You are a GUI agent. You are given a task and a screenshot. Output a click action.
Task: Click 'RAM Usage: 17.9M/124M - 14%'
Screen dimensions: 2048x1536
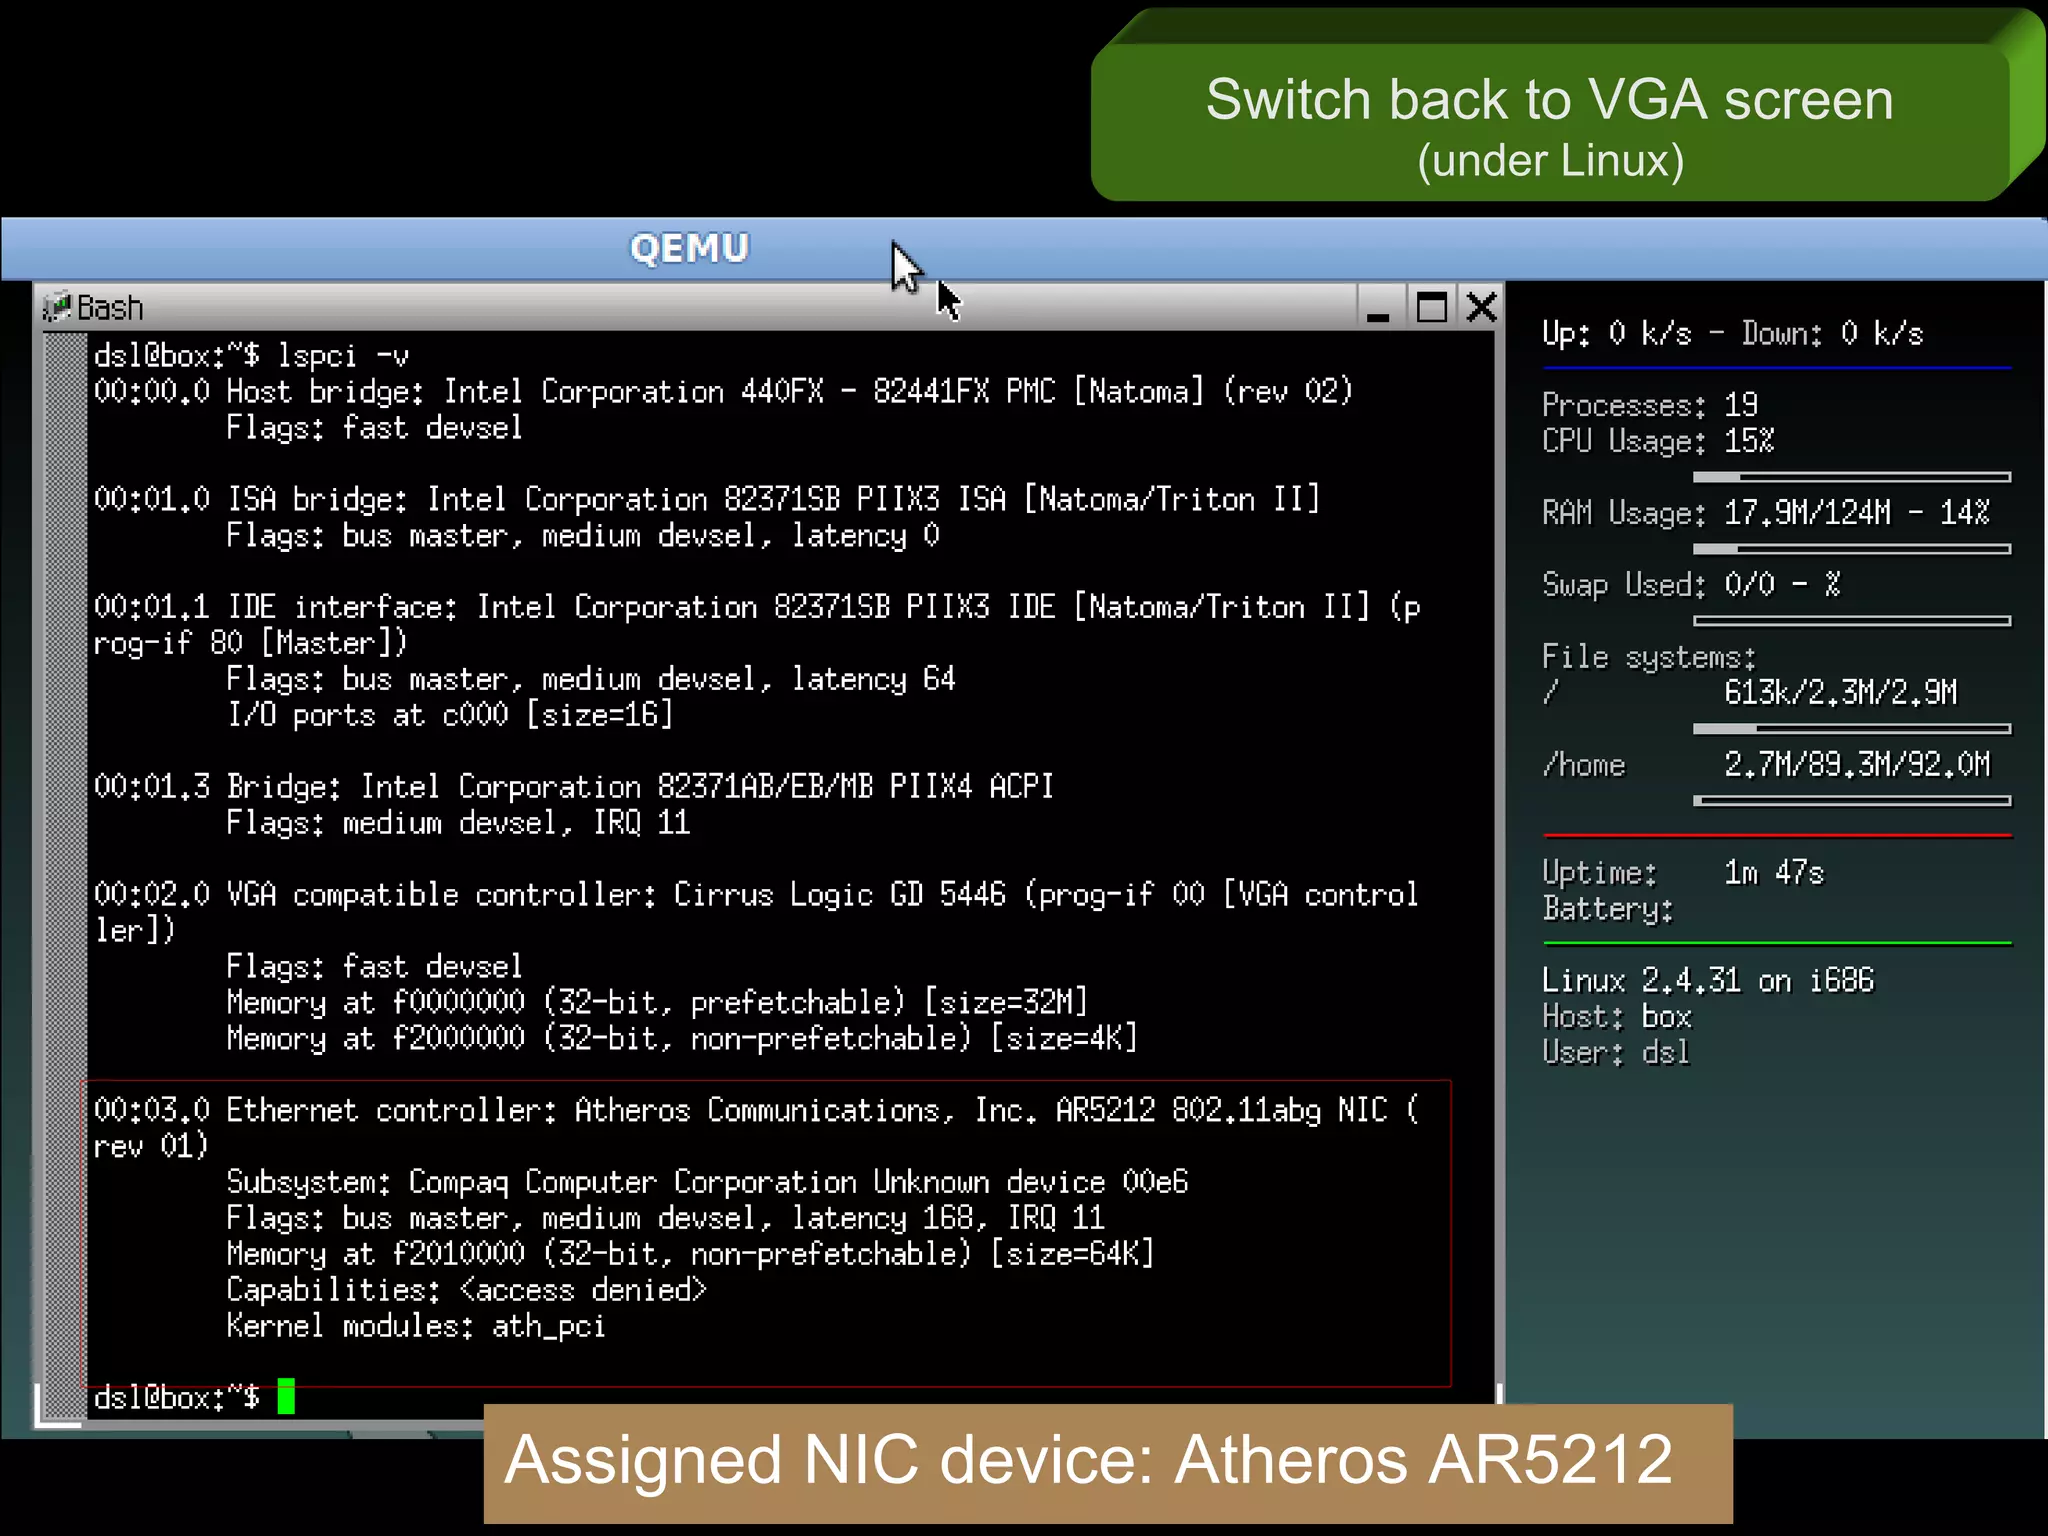tap(1766, 513)
